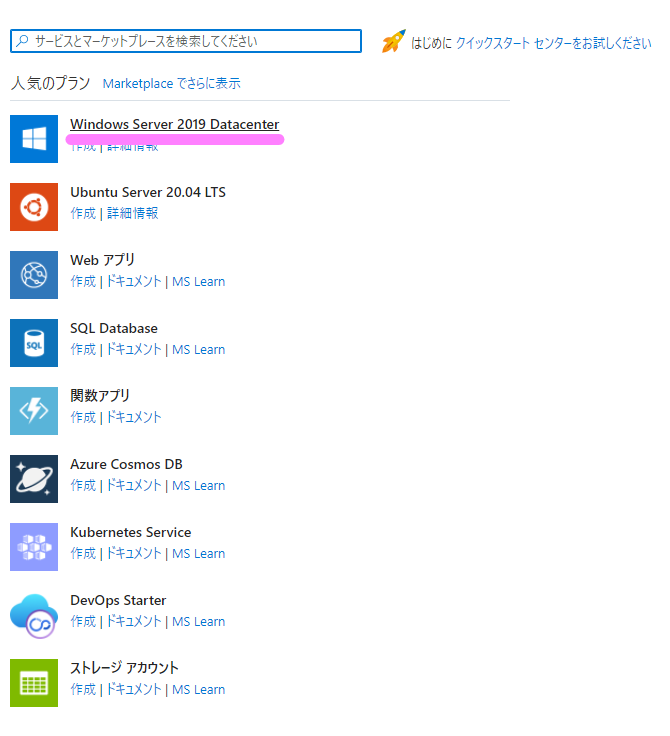670x736 pixels.
Task: Focus the service and marketplace search field
Action: coord(186,41)
